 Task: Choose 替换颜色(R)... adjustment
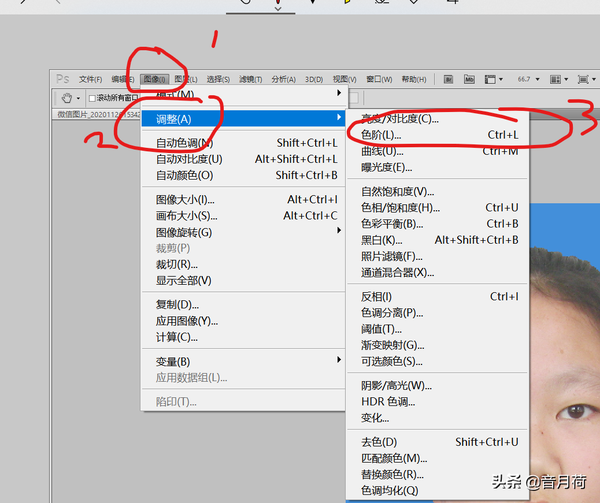tap(438, 475)
